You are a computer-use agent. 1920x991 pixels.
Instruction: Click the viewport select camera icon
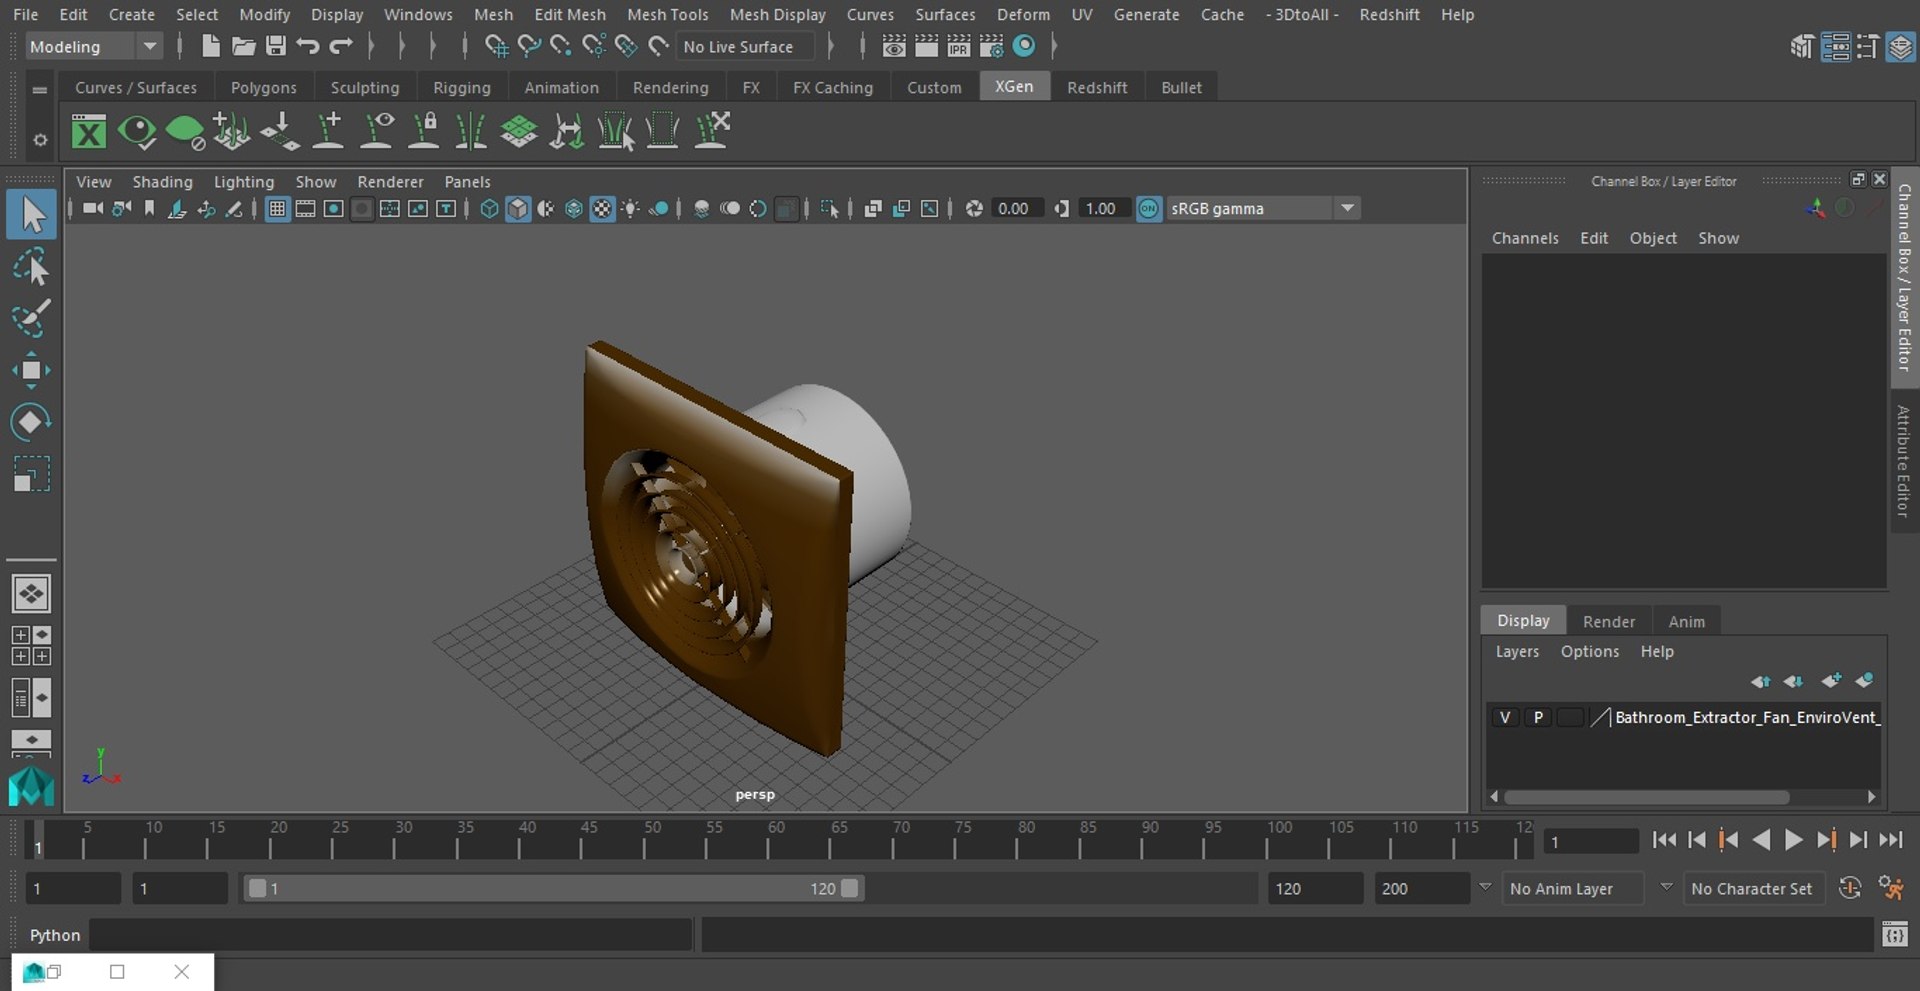[93, 208]
